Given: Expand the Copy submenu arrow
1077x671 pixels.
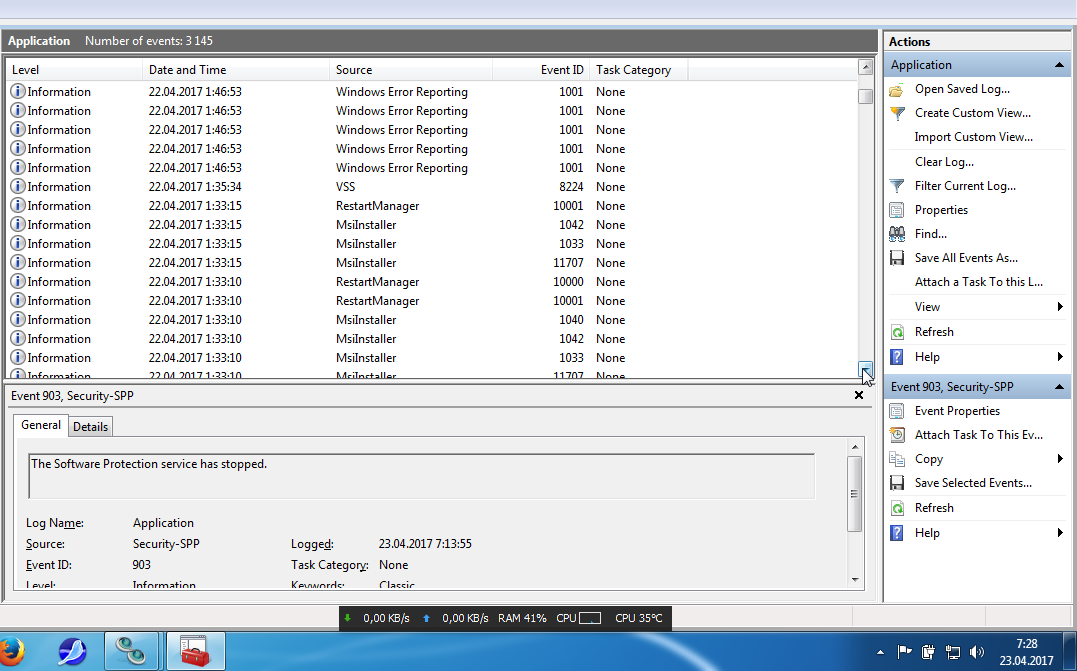Looking at the screenshot, I should coord(1060,459).
